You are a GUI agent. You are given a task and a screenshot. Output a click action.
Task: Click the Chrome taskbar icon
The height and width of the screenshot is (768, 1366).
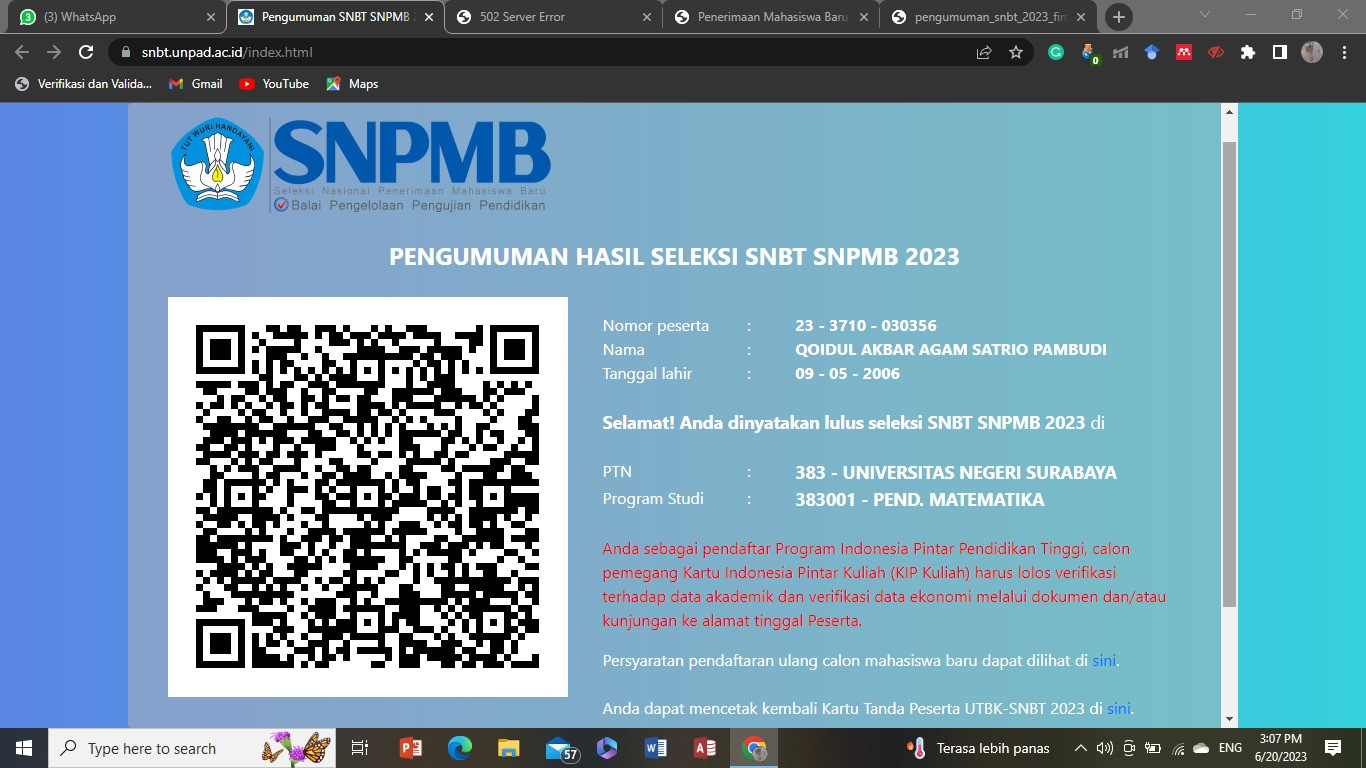[x=754, y=748]
